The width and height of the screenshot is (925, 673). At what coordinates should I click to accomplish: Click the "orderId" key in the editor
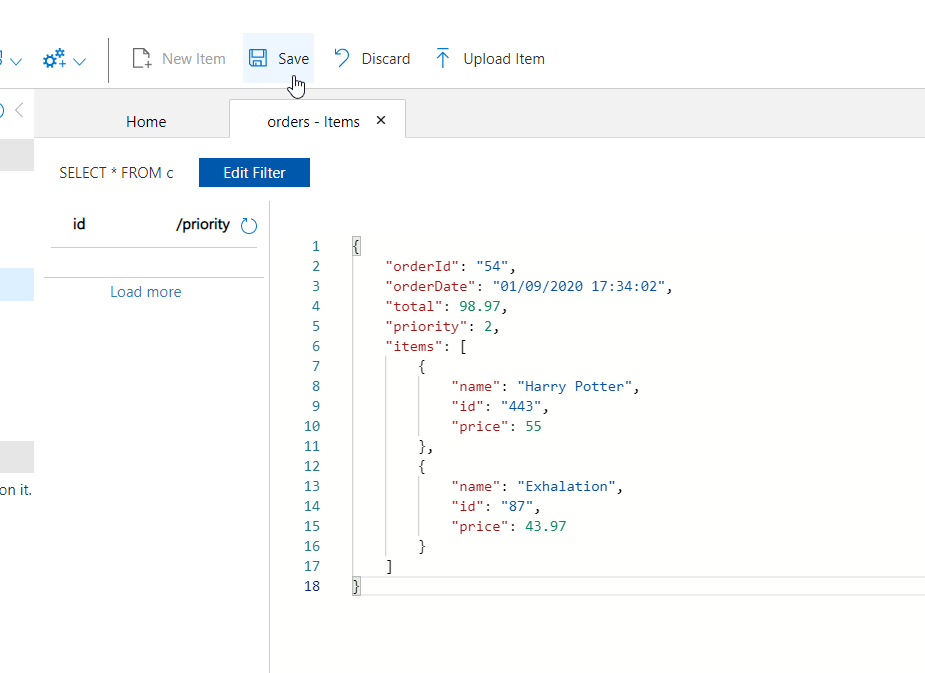click(x=422, y=267)
